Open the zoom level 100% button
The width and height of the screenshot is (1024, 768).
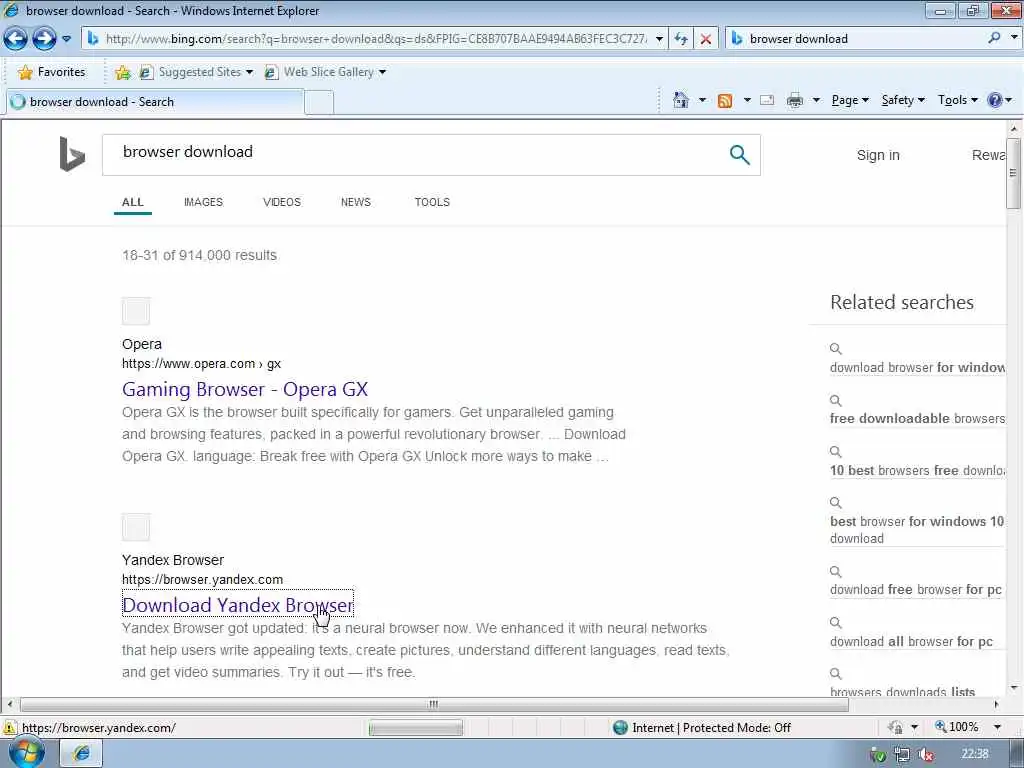click(x=957, y=727)
